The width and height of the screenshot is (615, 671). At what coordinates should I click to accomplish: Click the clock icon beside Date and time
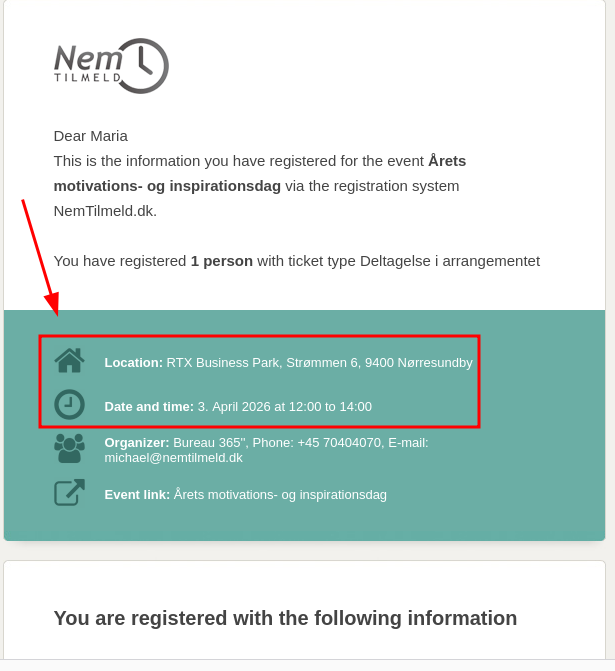point(69,405)
